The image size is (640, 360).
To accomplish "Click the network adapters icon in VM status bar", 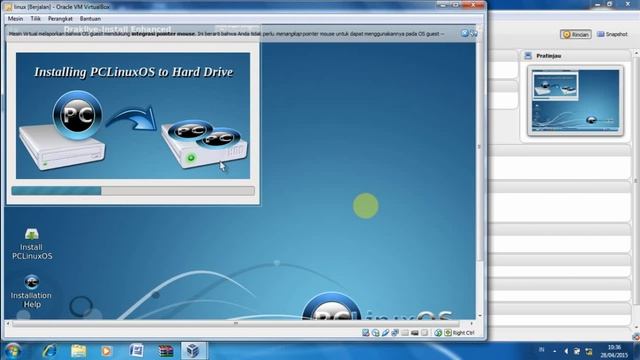I will (395, 333).
